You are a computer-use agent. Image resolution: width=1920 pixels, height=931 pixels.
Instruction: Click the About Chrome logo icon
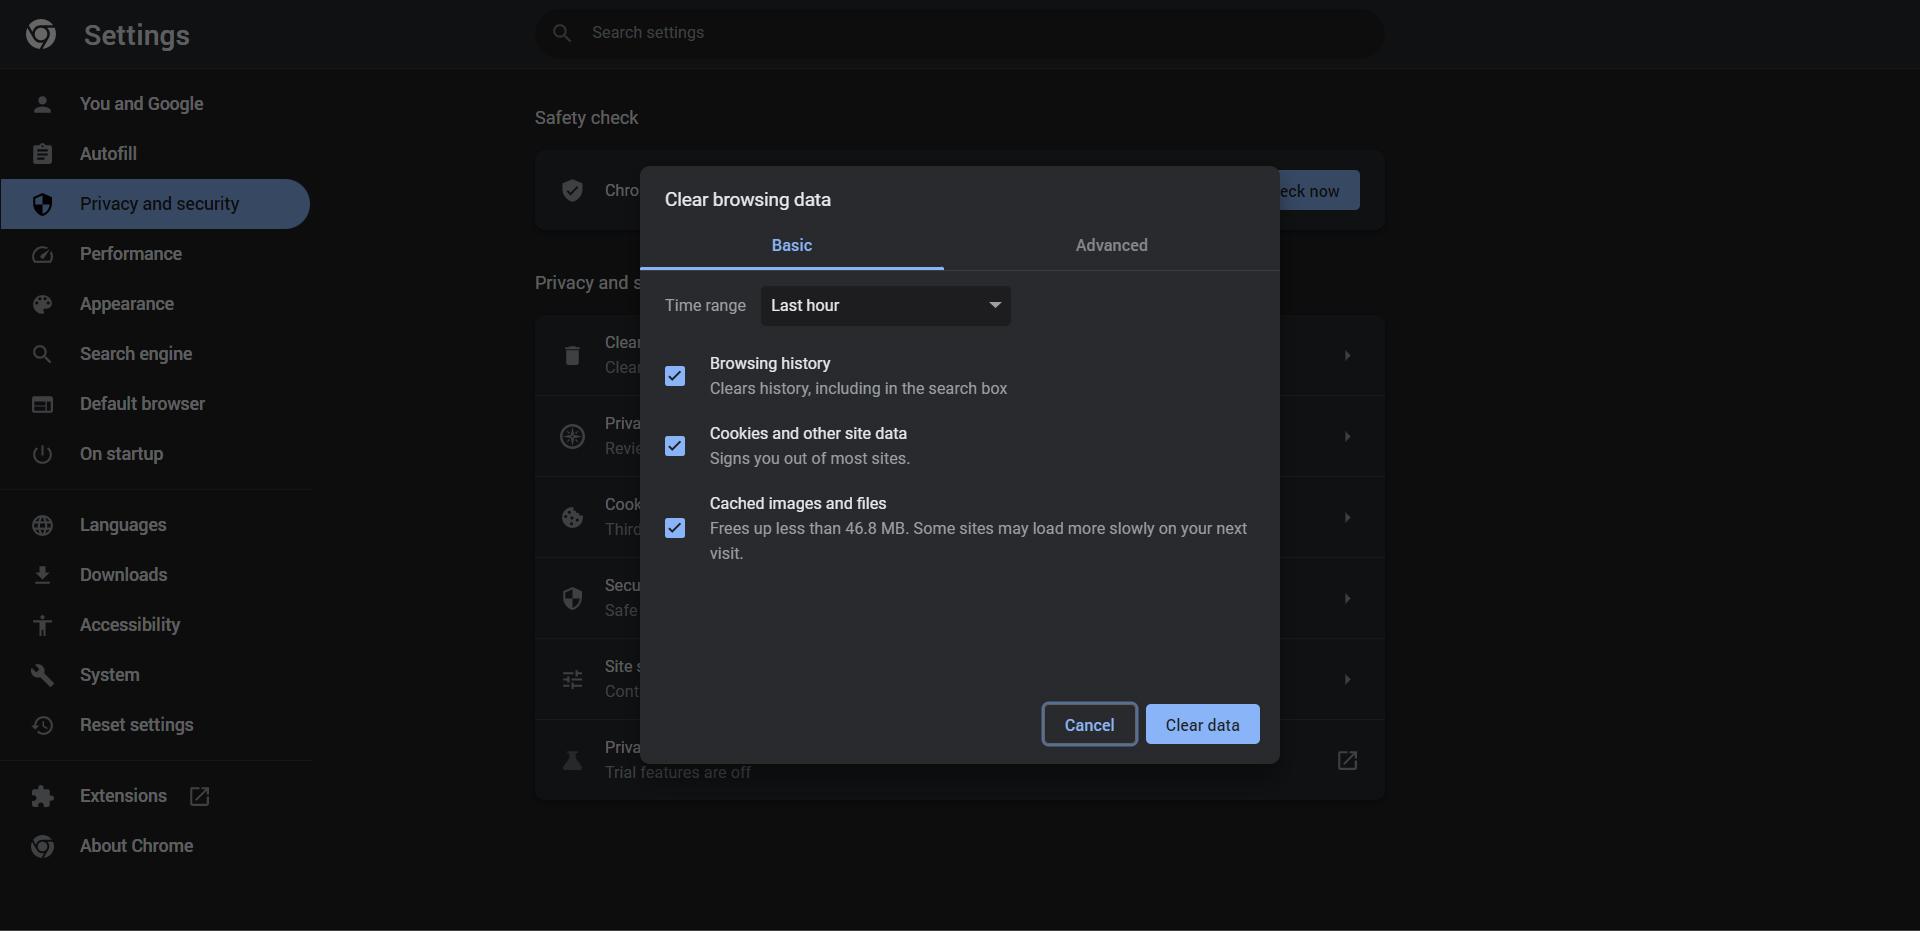tap(43, 846)
